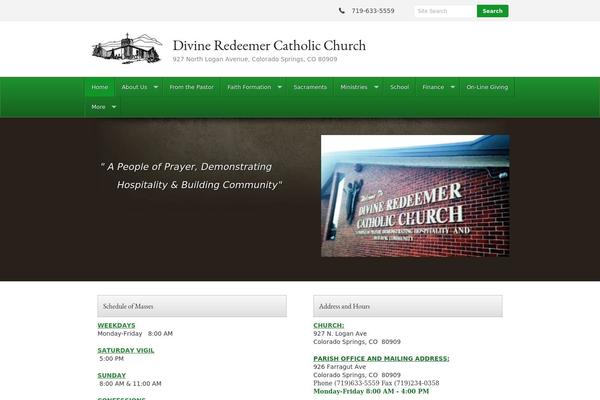Open the About Us menu item
The height and width of the screenshot is (400, 600).
tap(134, 87)
